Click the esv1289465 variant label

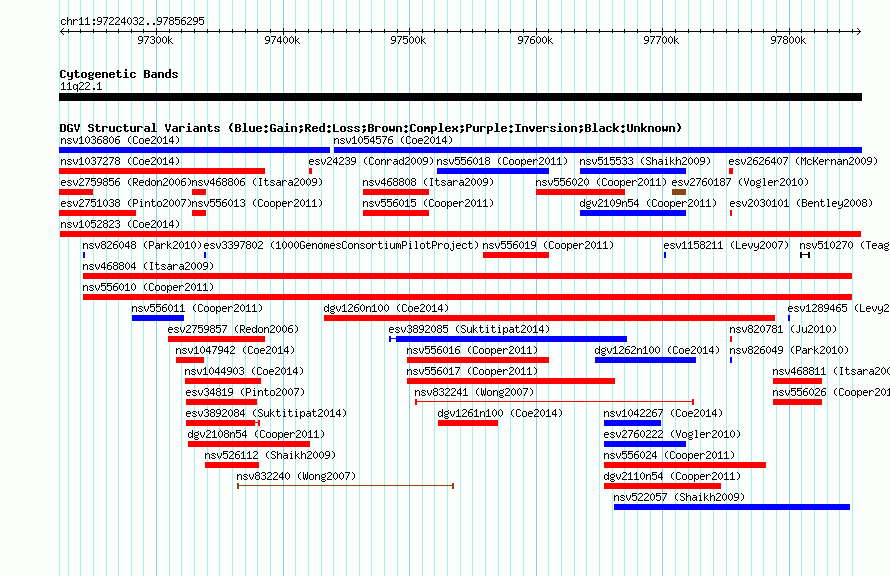[838, 308]
